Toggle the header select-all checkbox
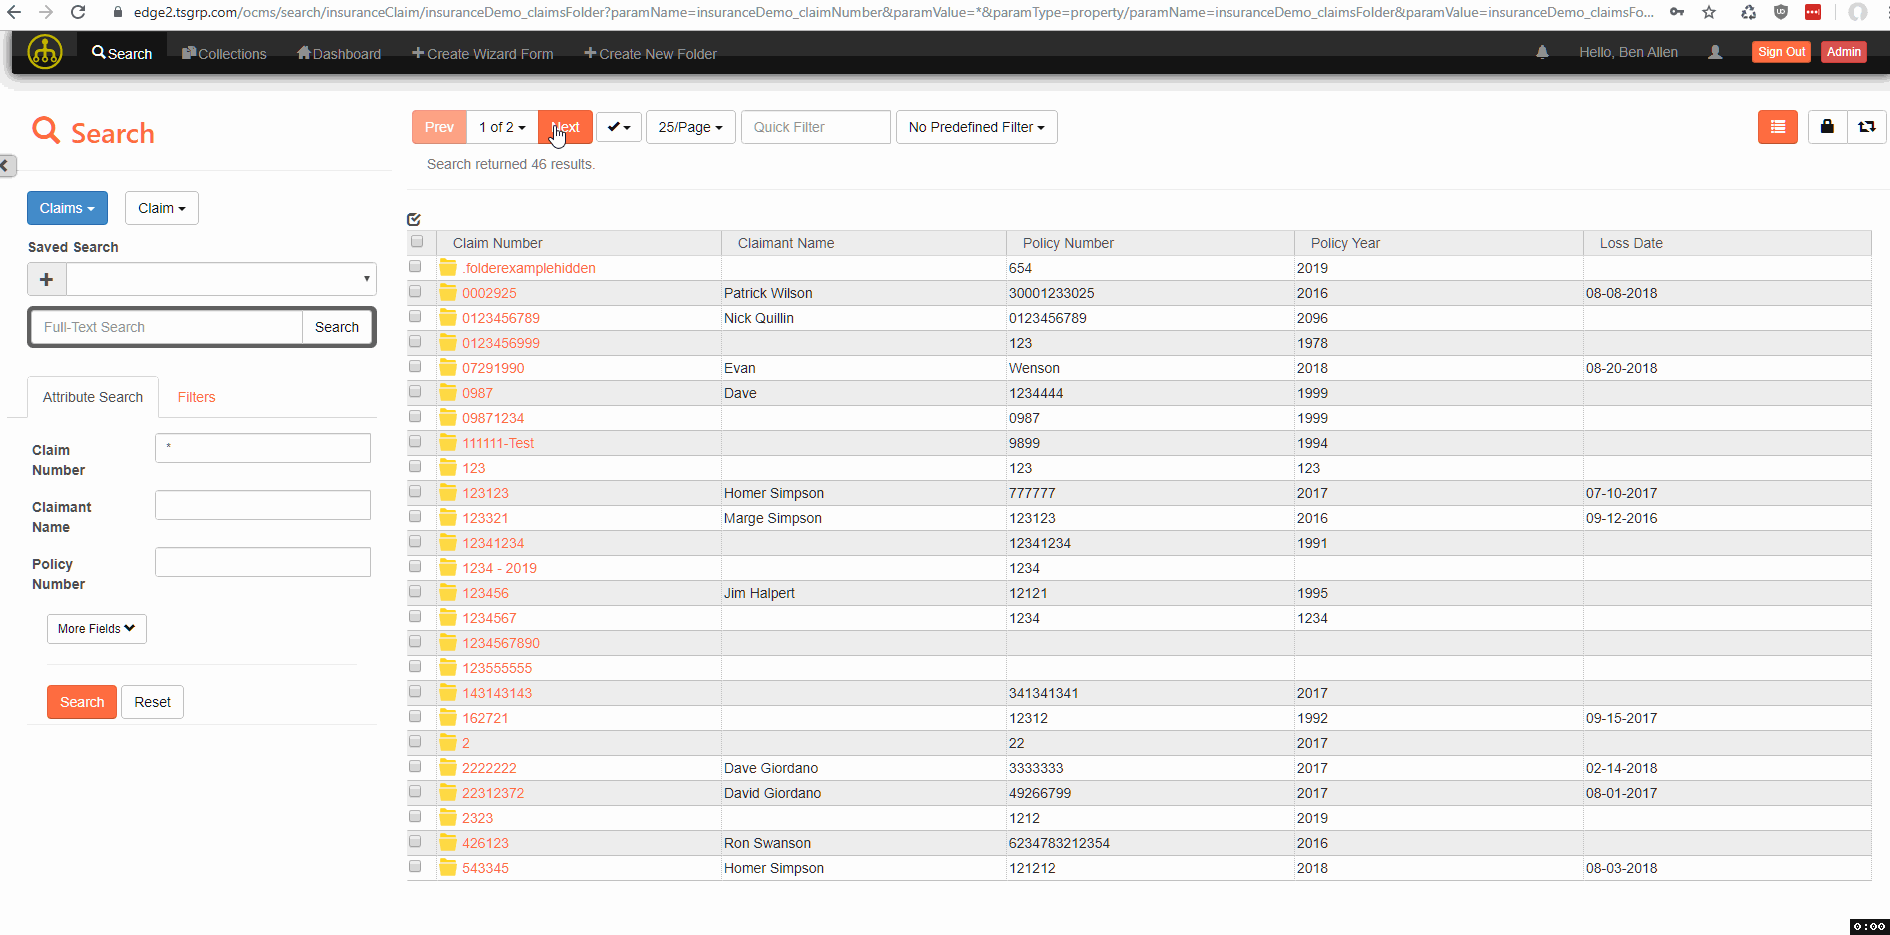This screenshot has height=935, width=1890. tap(417, 241)
